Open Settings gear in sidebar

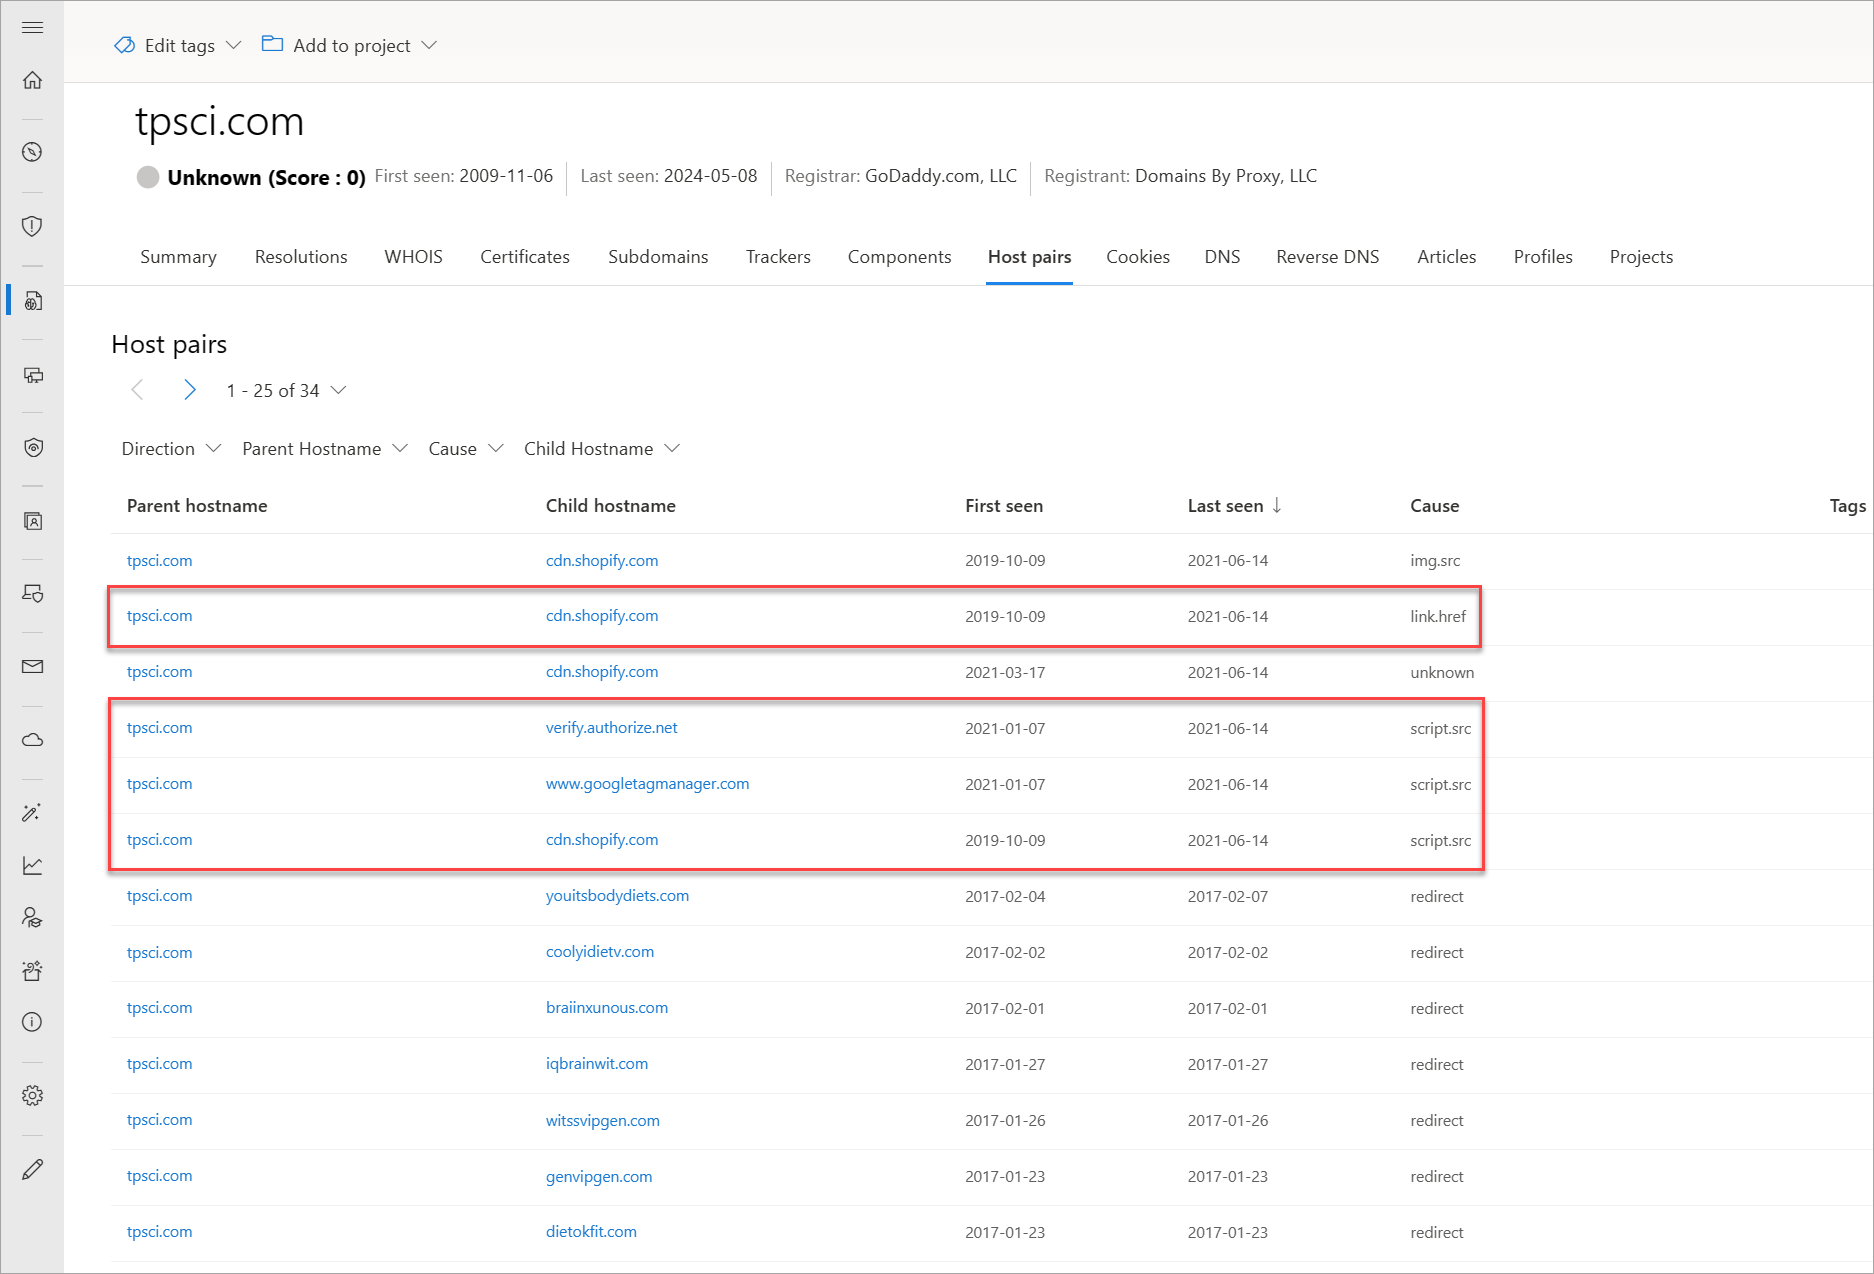[x=32, y=1095]
